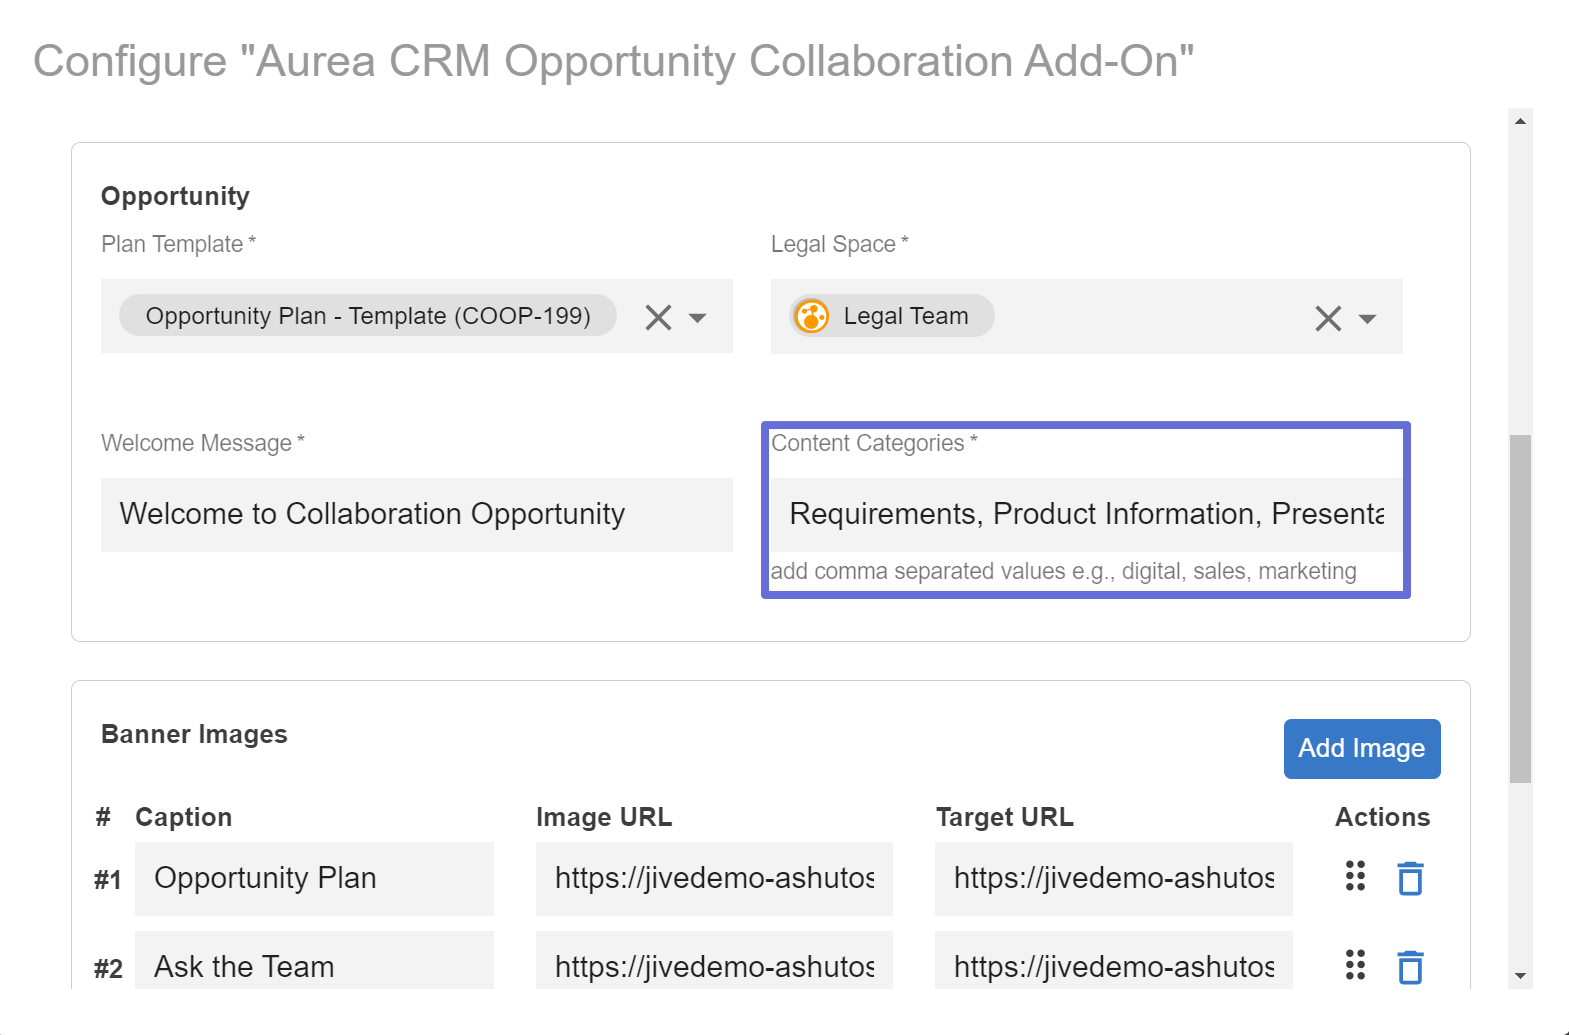Click the Target URL column header
The height and width of the screenshot is (1035, 1569).
pyautogui.click(x=1005, y=817)
